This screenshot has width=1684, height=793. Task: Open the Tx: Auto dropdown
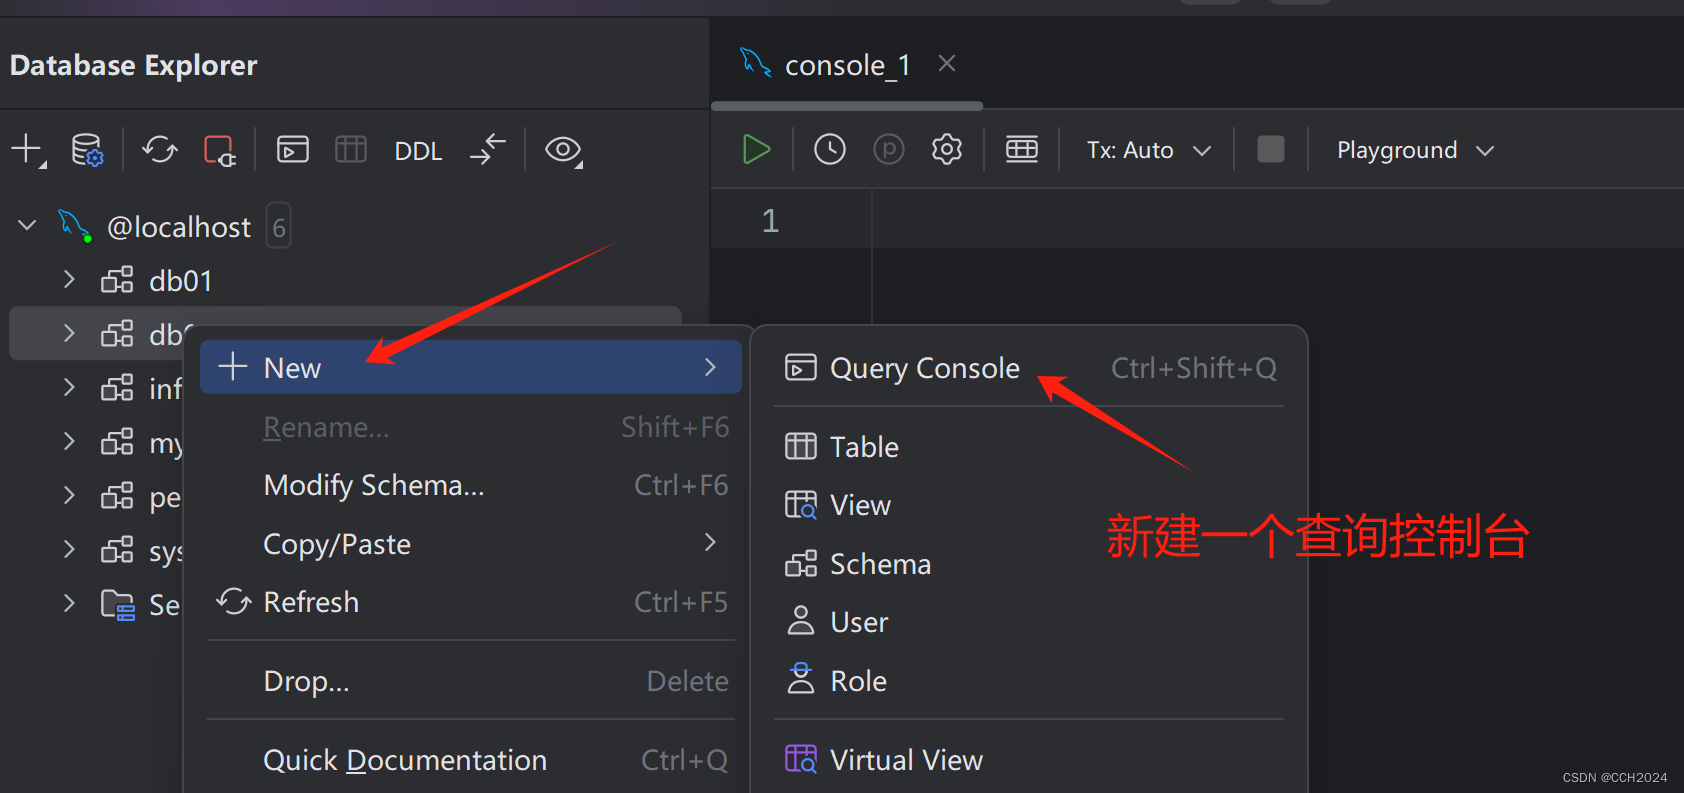[1145, 149]
